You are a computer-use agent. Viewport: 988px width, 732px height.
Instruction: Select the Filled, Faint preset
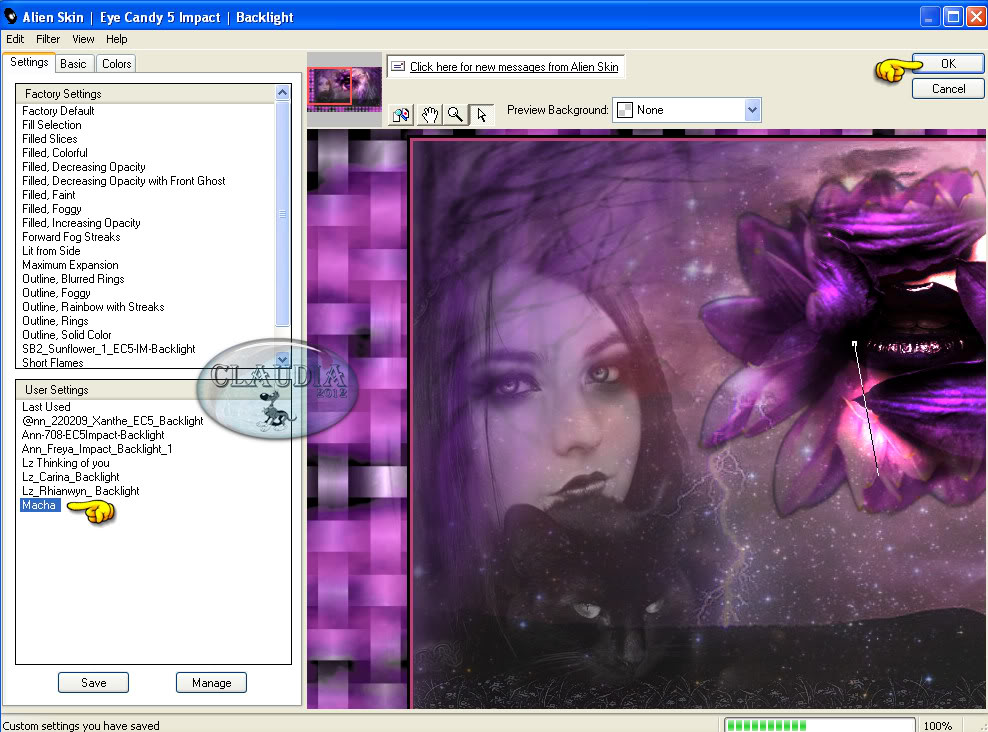(x=49, y=195)
